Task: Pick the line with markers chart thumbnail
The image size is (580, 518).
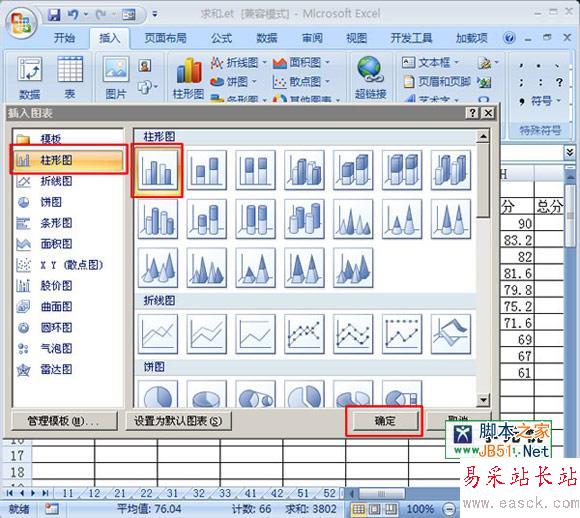Action: pyautogui.click(x=304, y=334)
